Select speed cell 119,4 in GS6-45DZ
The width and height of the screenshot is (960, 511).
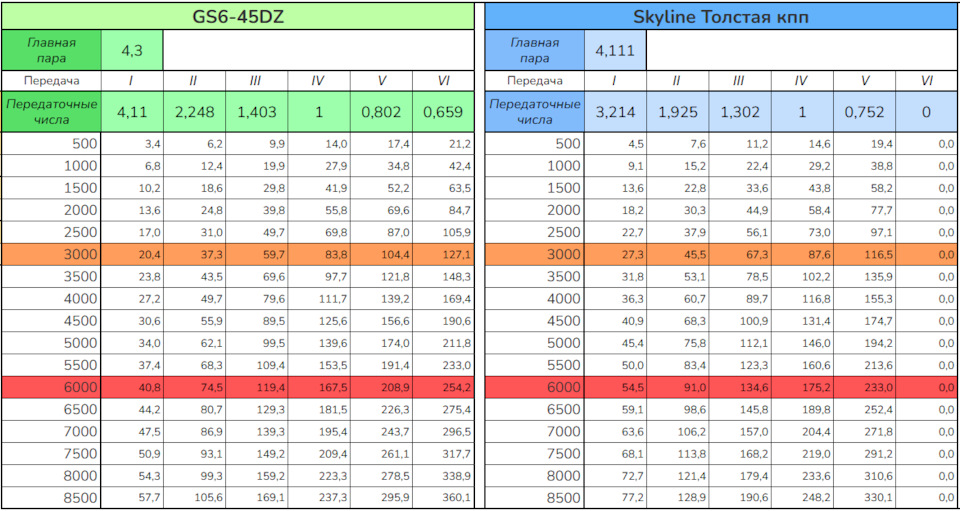point(257,387)
